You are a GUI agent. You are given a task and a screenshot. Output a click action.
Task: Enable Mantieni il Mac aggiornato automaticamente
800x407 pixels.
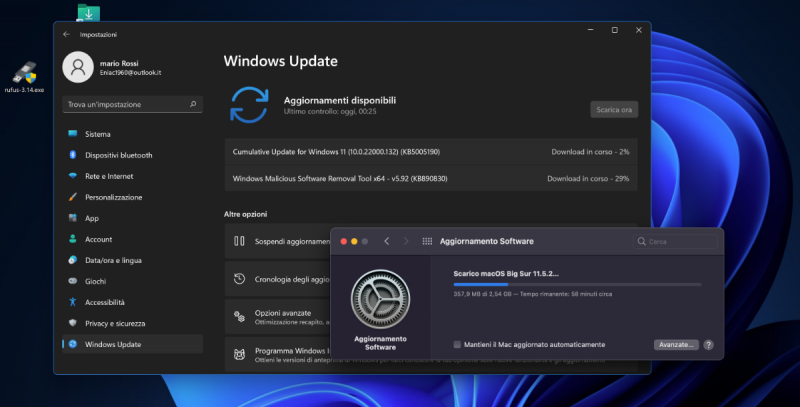[x=457, y=344]
